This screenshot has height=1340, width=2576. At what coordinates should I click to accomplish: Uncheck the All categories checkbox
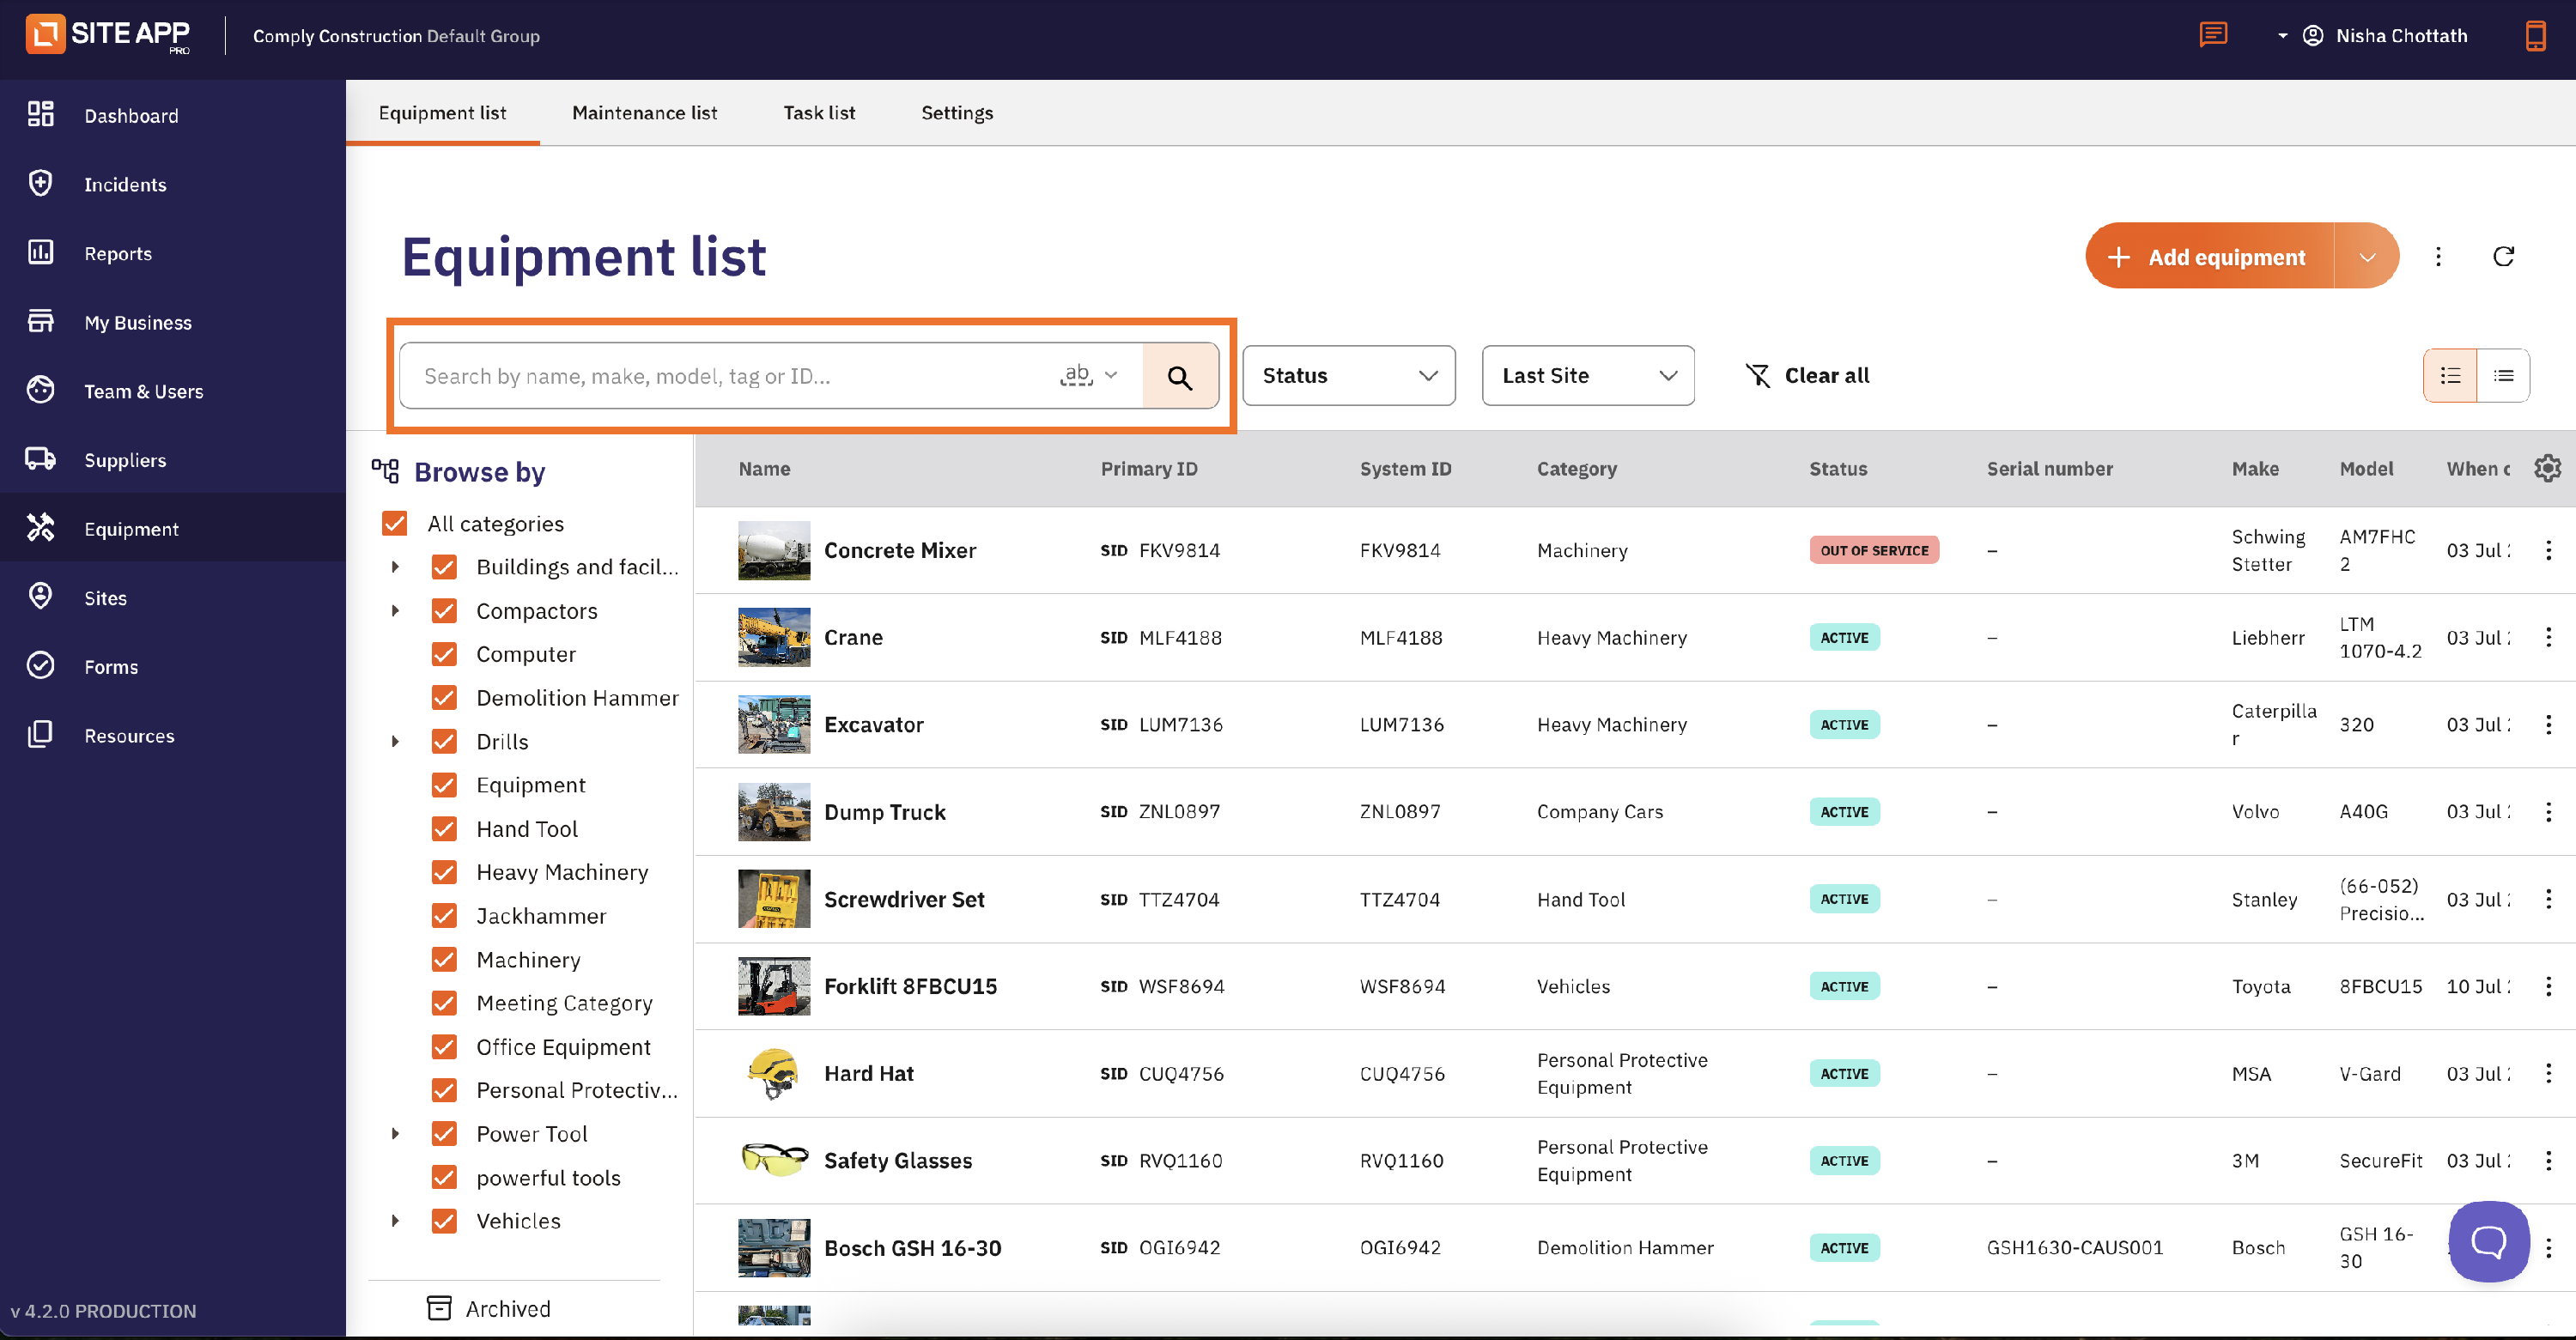tap(395, 523)
